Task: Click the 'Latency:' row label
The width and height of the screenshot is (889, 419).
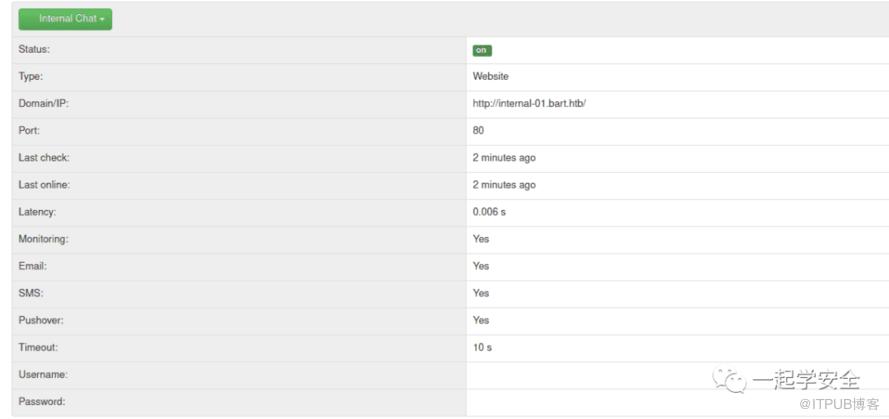Action: (x=37, y=212)
